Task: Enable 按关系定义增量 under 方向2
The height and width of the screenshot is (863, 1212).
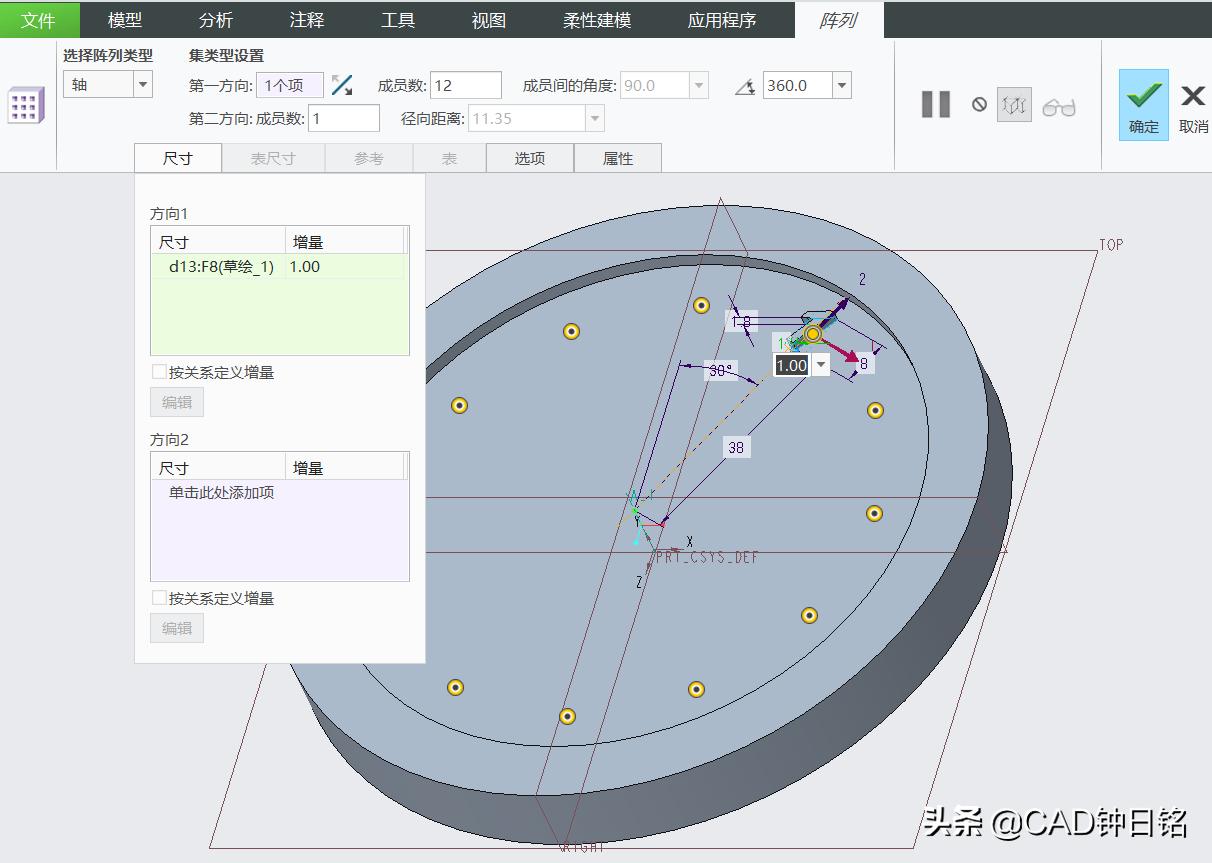Action: [x=158, y=598]
